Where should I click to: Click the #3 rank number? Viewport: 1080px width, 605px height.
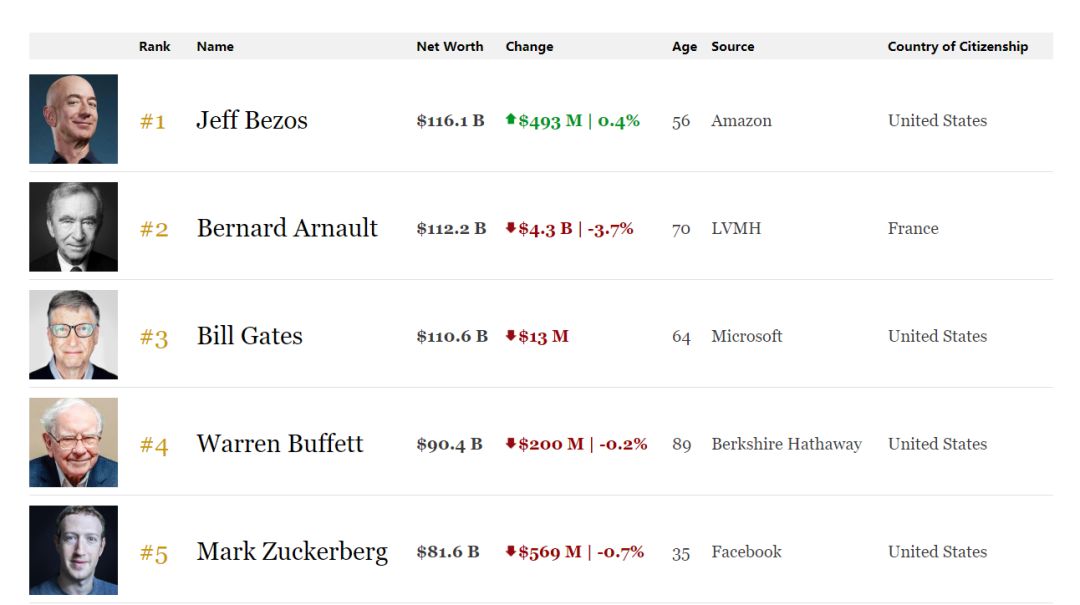pyautogui.click(x=153, y=337)
